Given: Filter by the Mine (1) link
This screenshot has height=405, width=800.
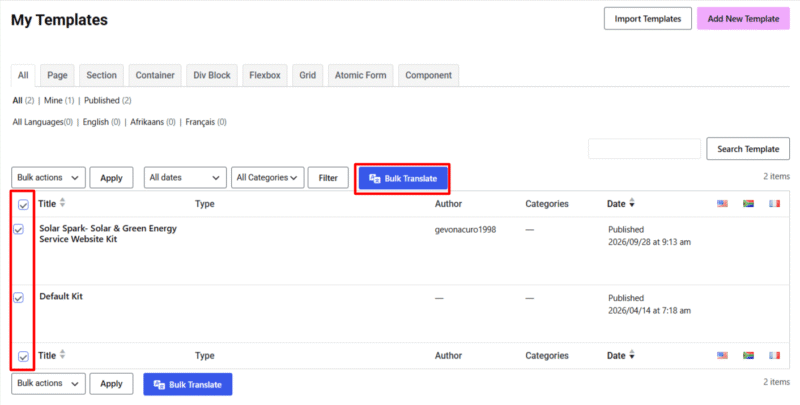Looking at the screenshot, I should coord(59,100).
